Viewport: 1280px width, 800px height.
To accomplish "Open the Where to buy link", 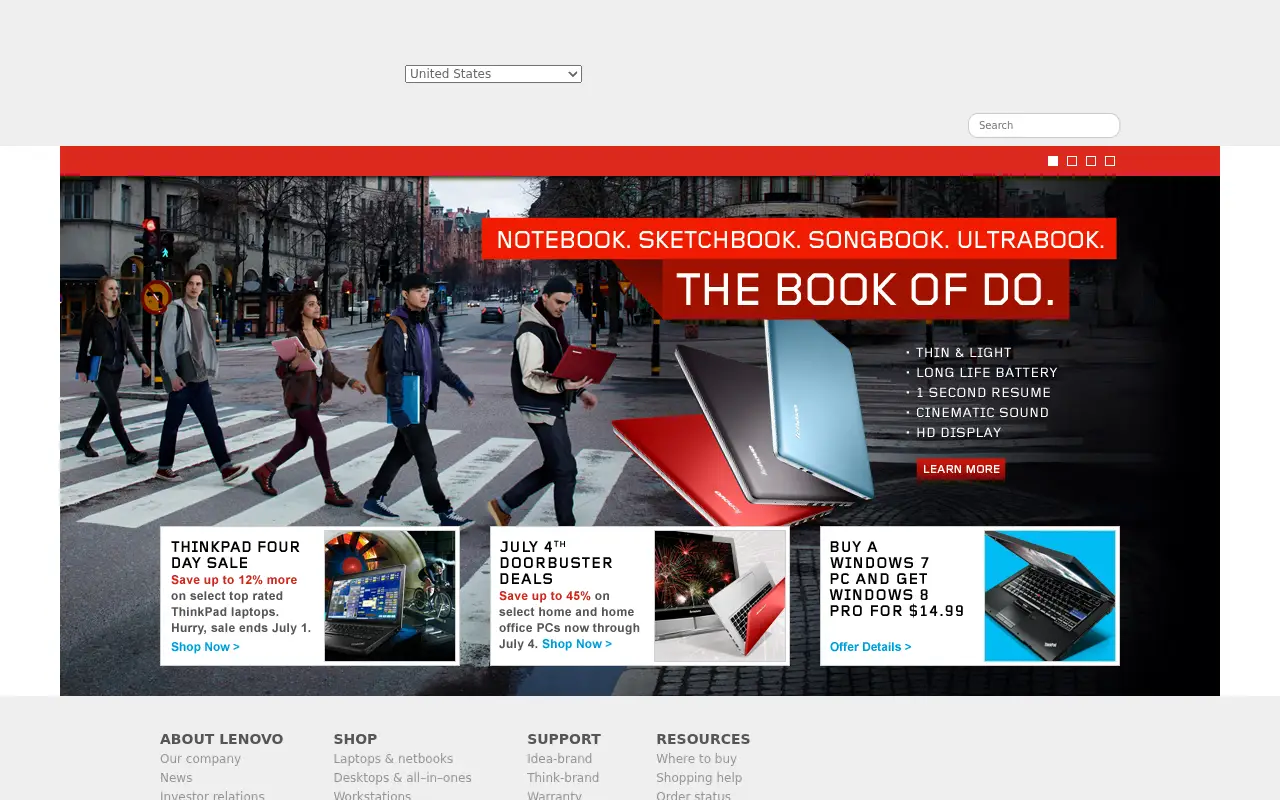I will tap(696, 759).
